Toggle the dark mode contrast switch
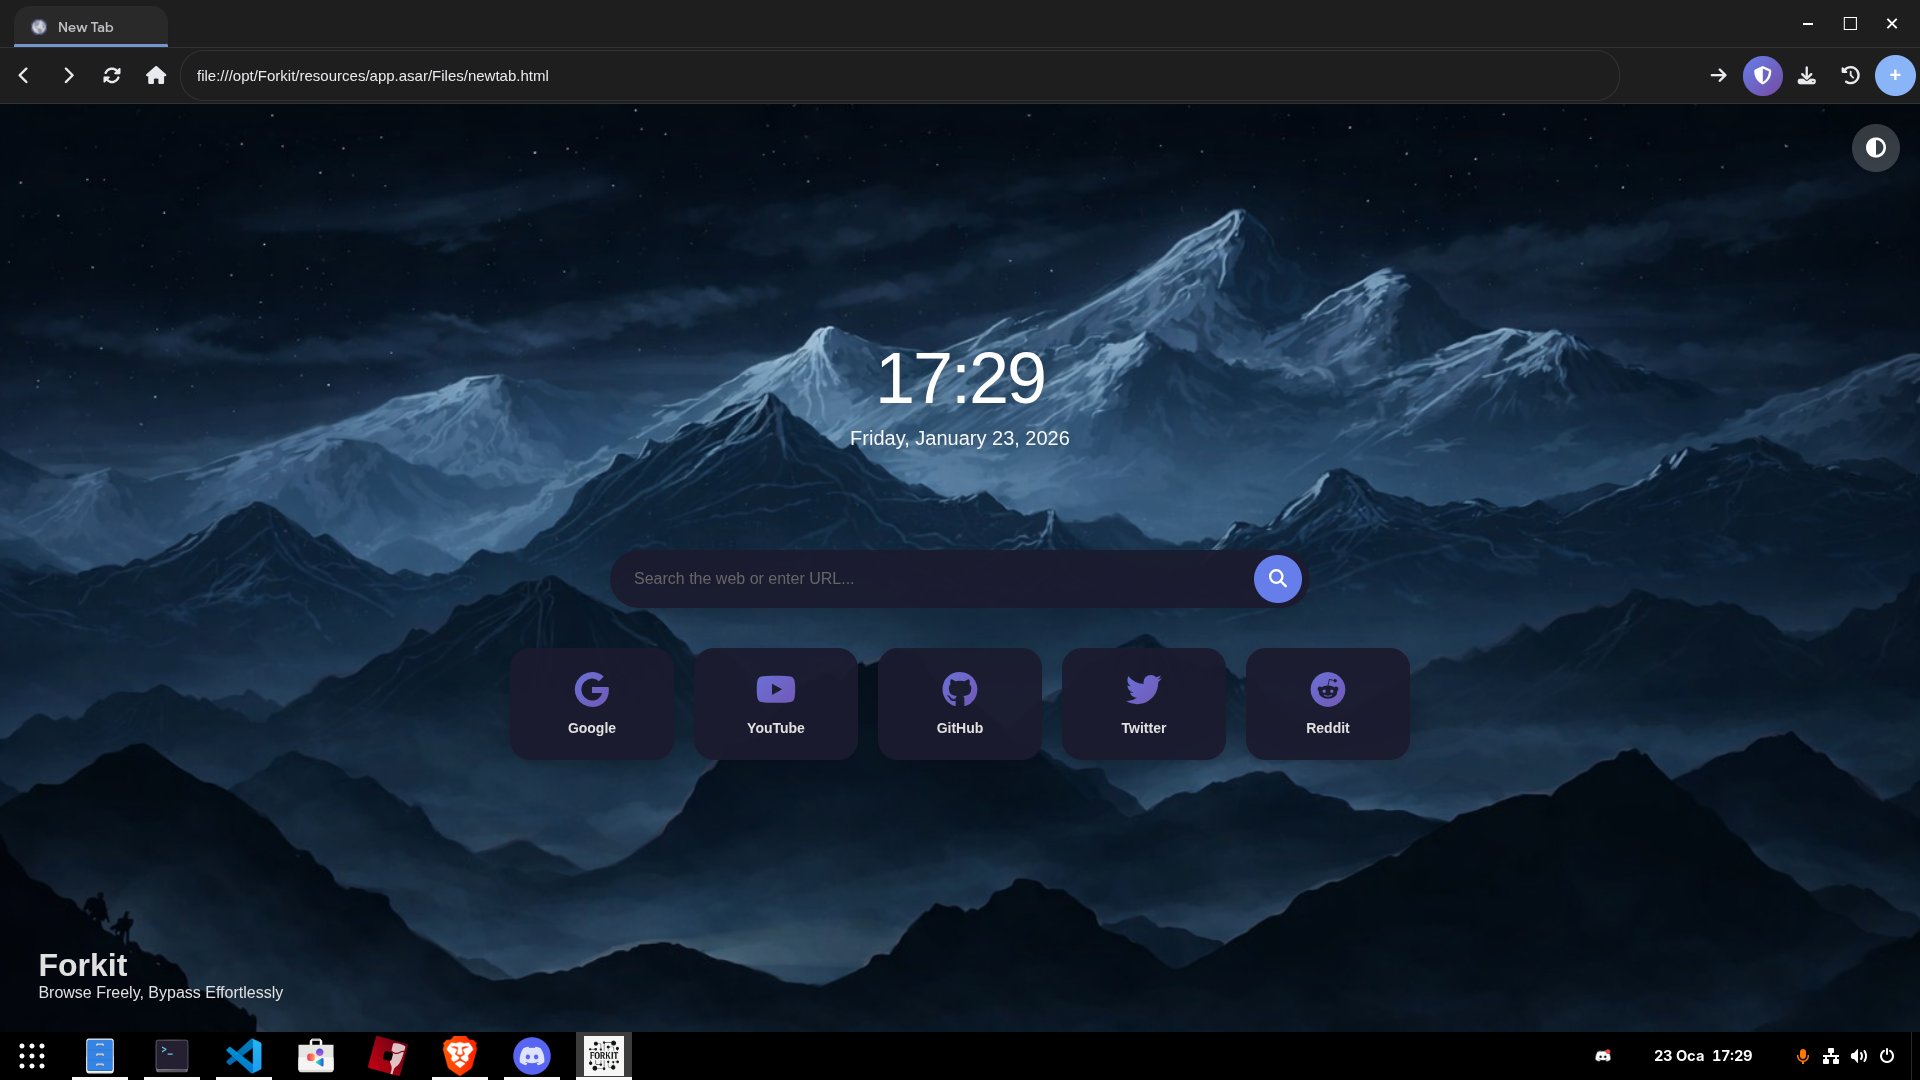Viewport: 1920px width, 1080px height. point(1875,148)
